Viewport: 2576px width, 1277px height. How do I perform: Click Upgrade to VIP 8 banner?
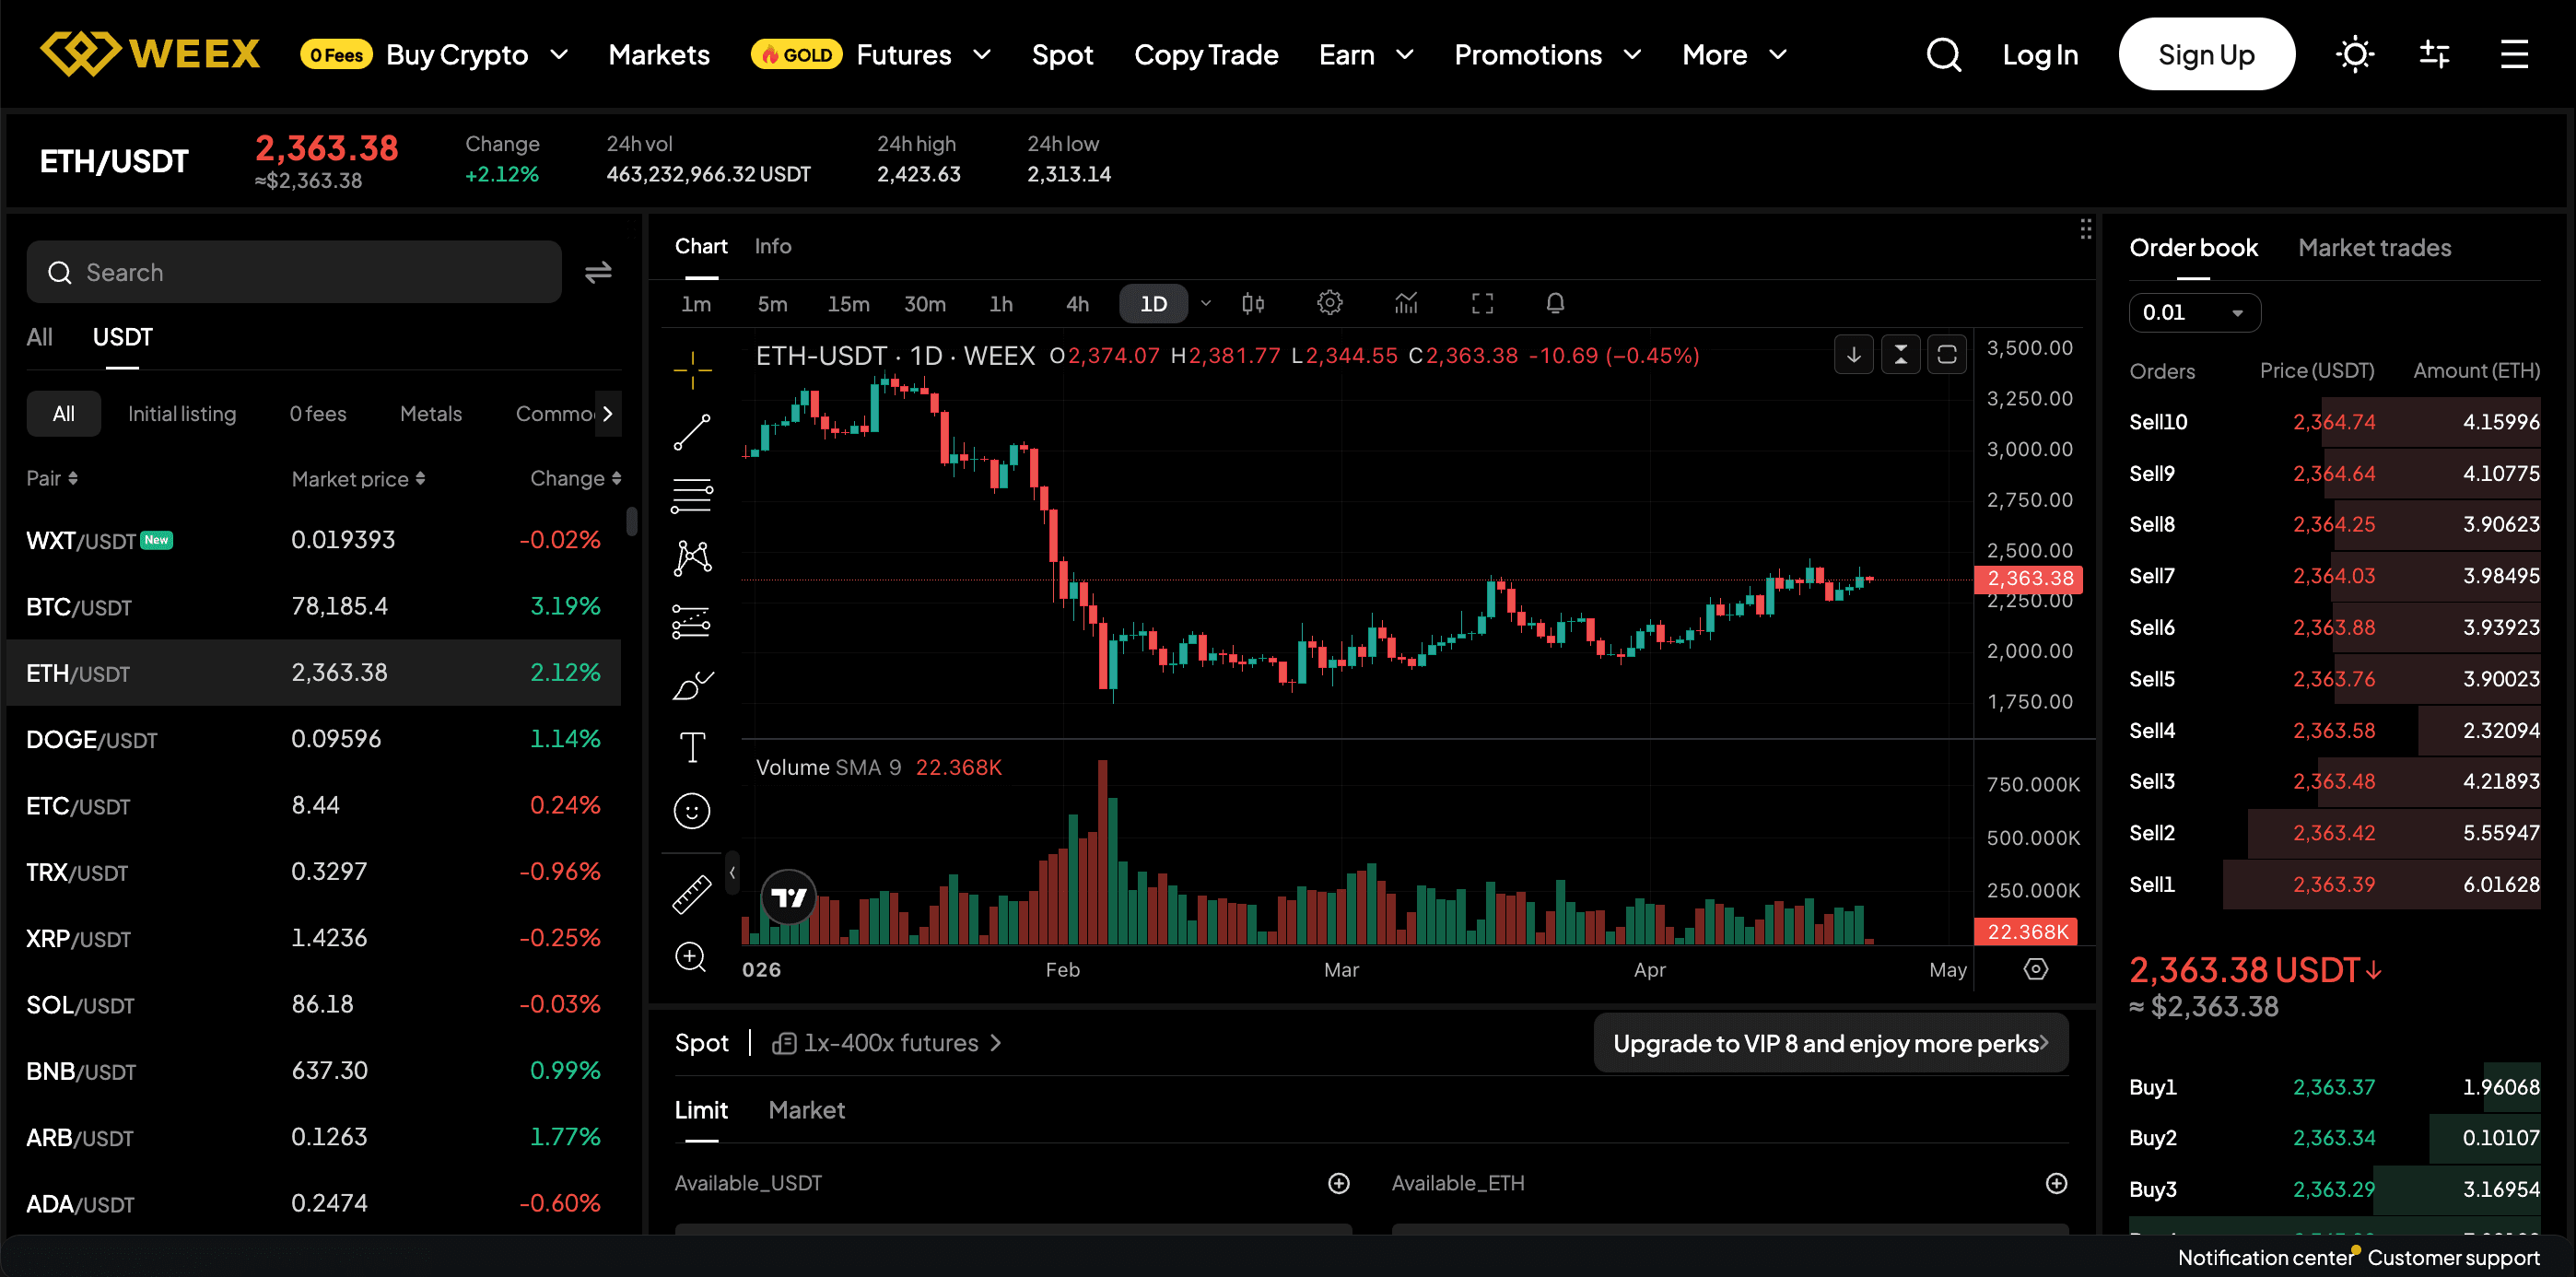click(x=1830, y=1043)
